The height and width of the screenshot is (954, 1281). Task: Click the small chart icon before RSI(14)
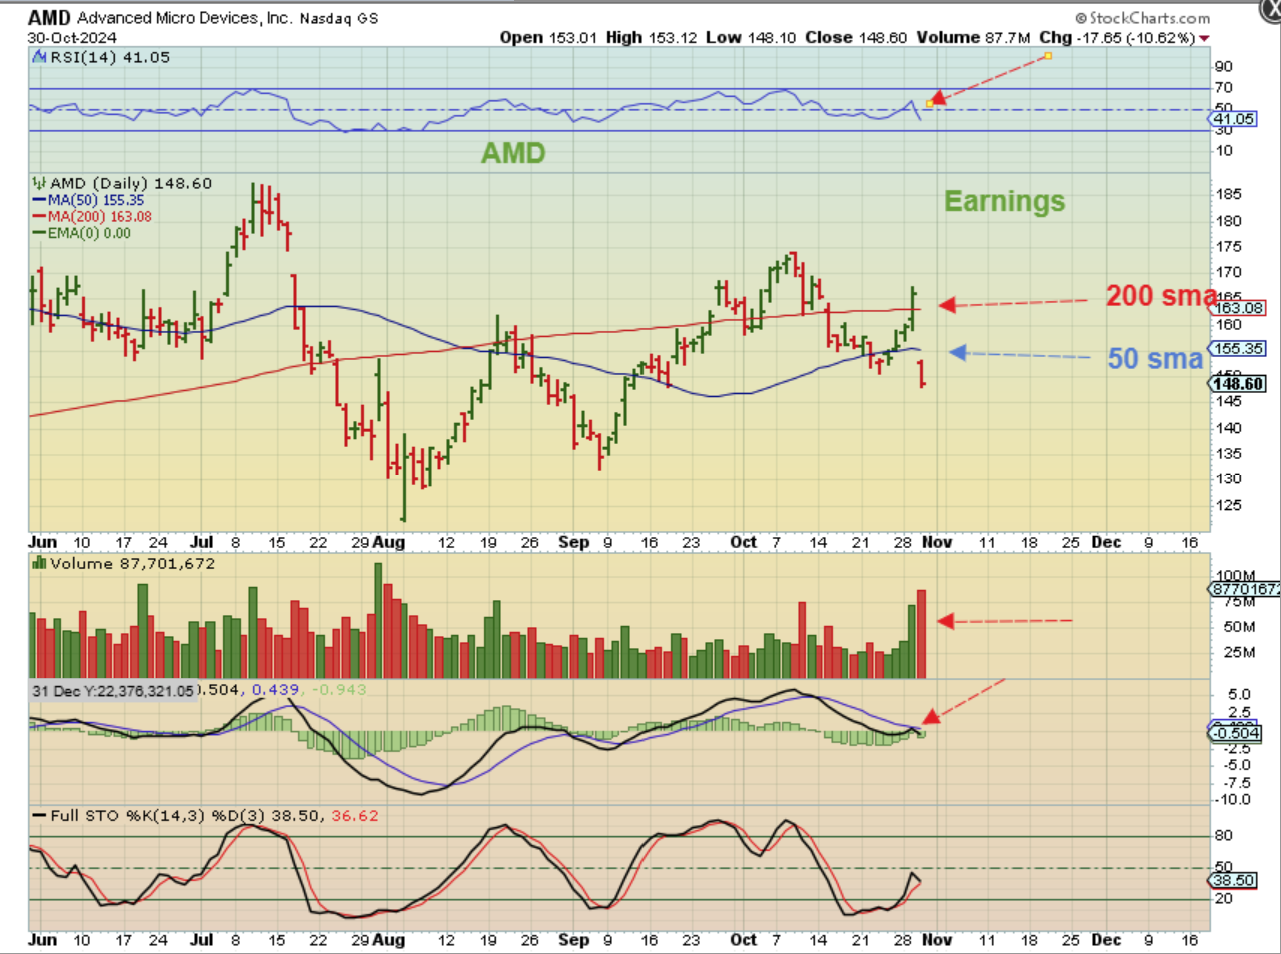(x=40, y=57)
